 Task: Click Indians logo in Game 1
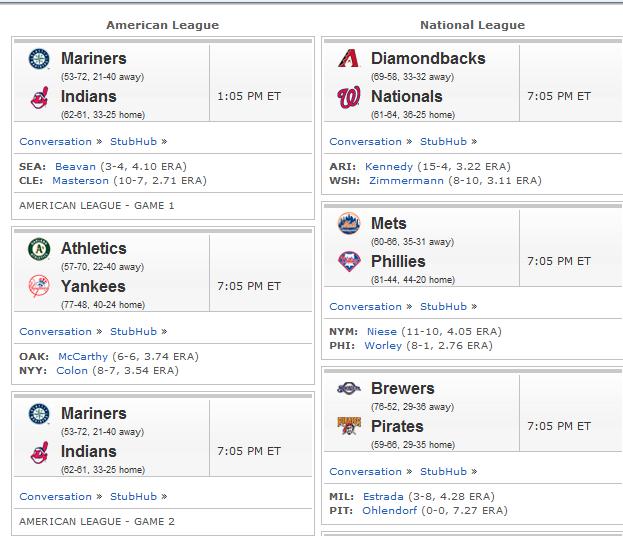(x=40, y=97)
